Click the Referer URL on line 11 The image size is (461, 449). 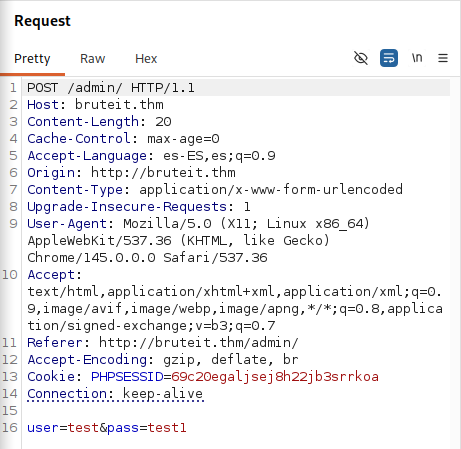(x=199, y=343)
